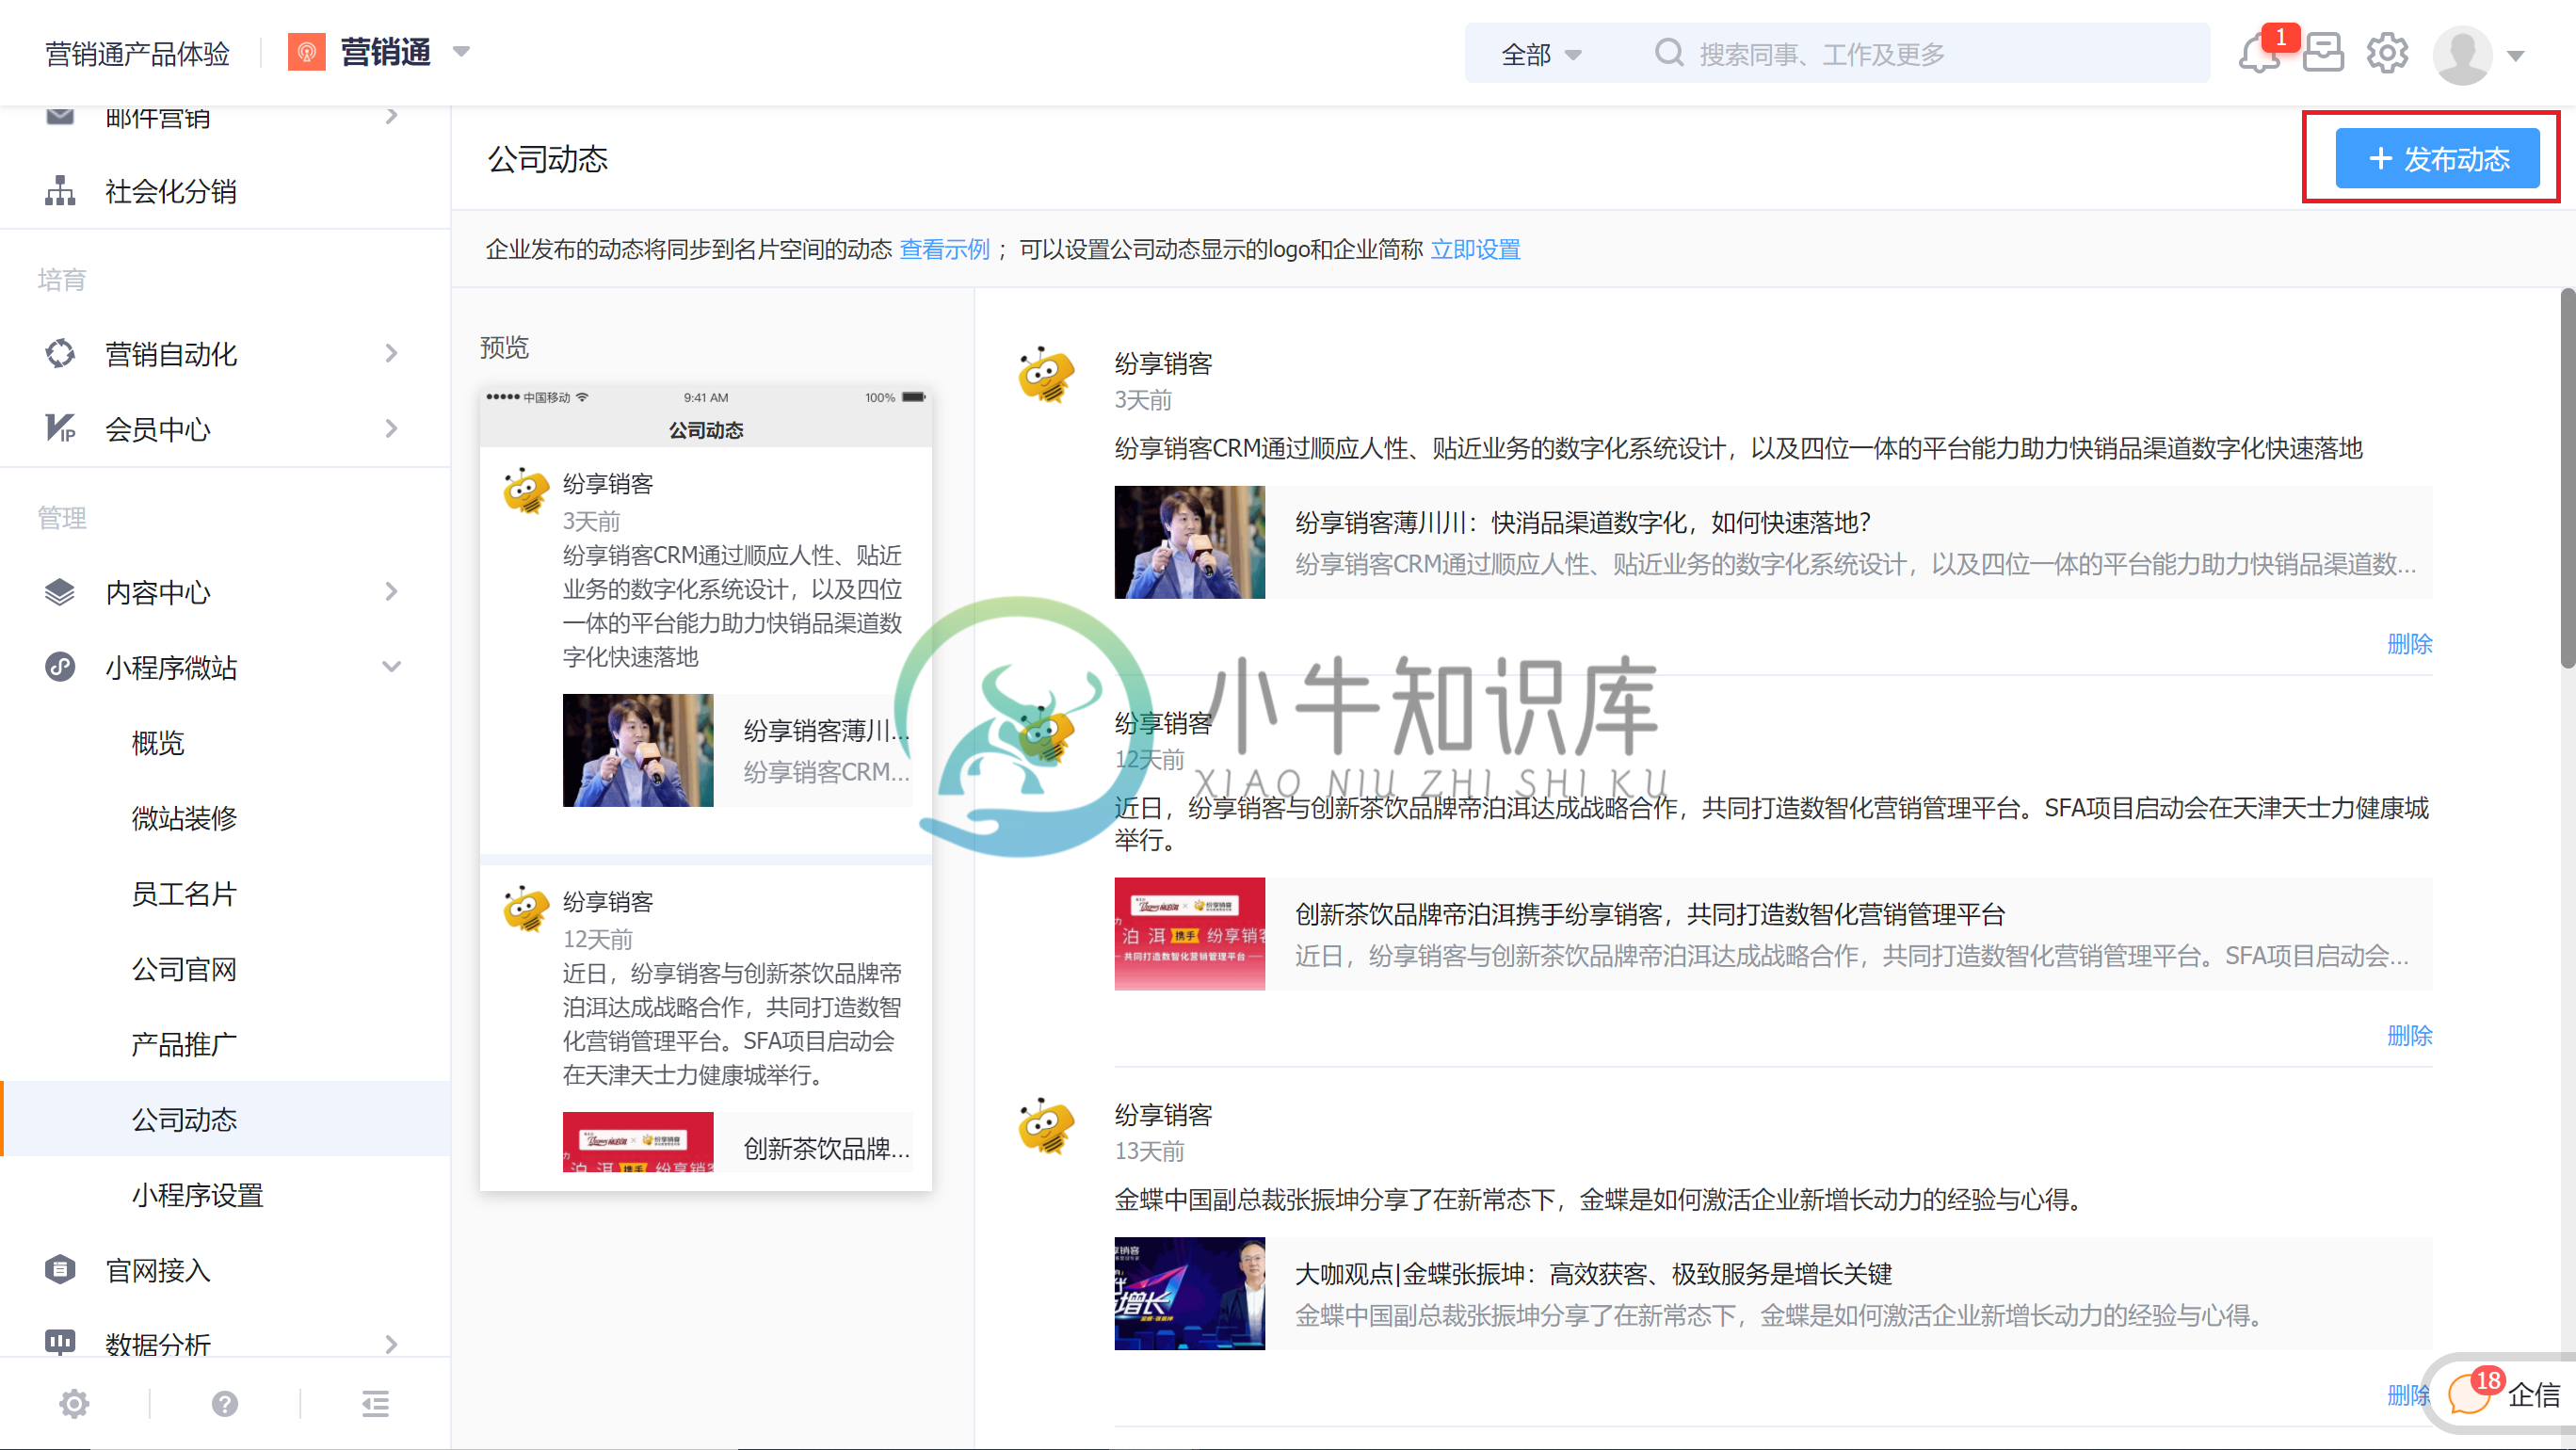This screenshot has height=1450, width=2576.
Task: Expand the 邮件营销 submenu chevron
Action: click(391, 116)
